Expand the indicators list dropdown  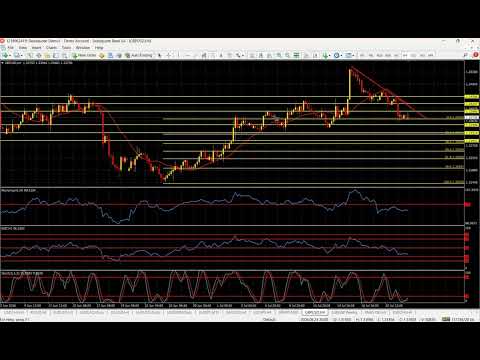click(330, 55)
